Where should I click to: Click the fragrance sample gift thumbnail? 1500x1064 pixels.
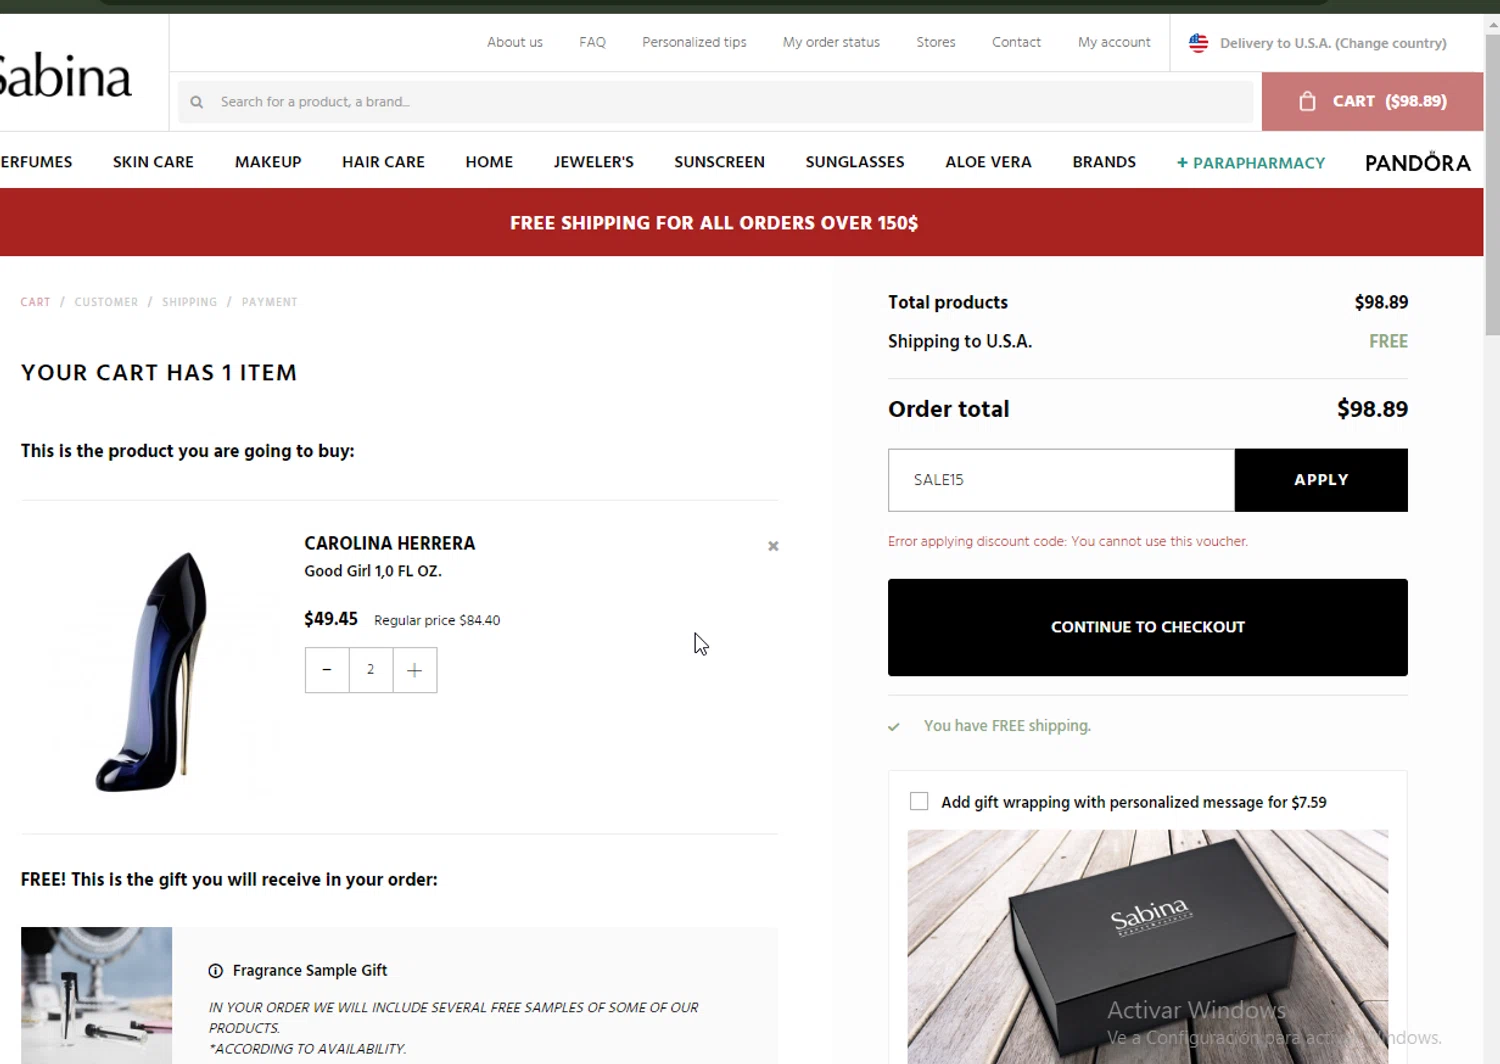[x=96, y=995]
